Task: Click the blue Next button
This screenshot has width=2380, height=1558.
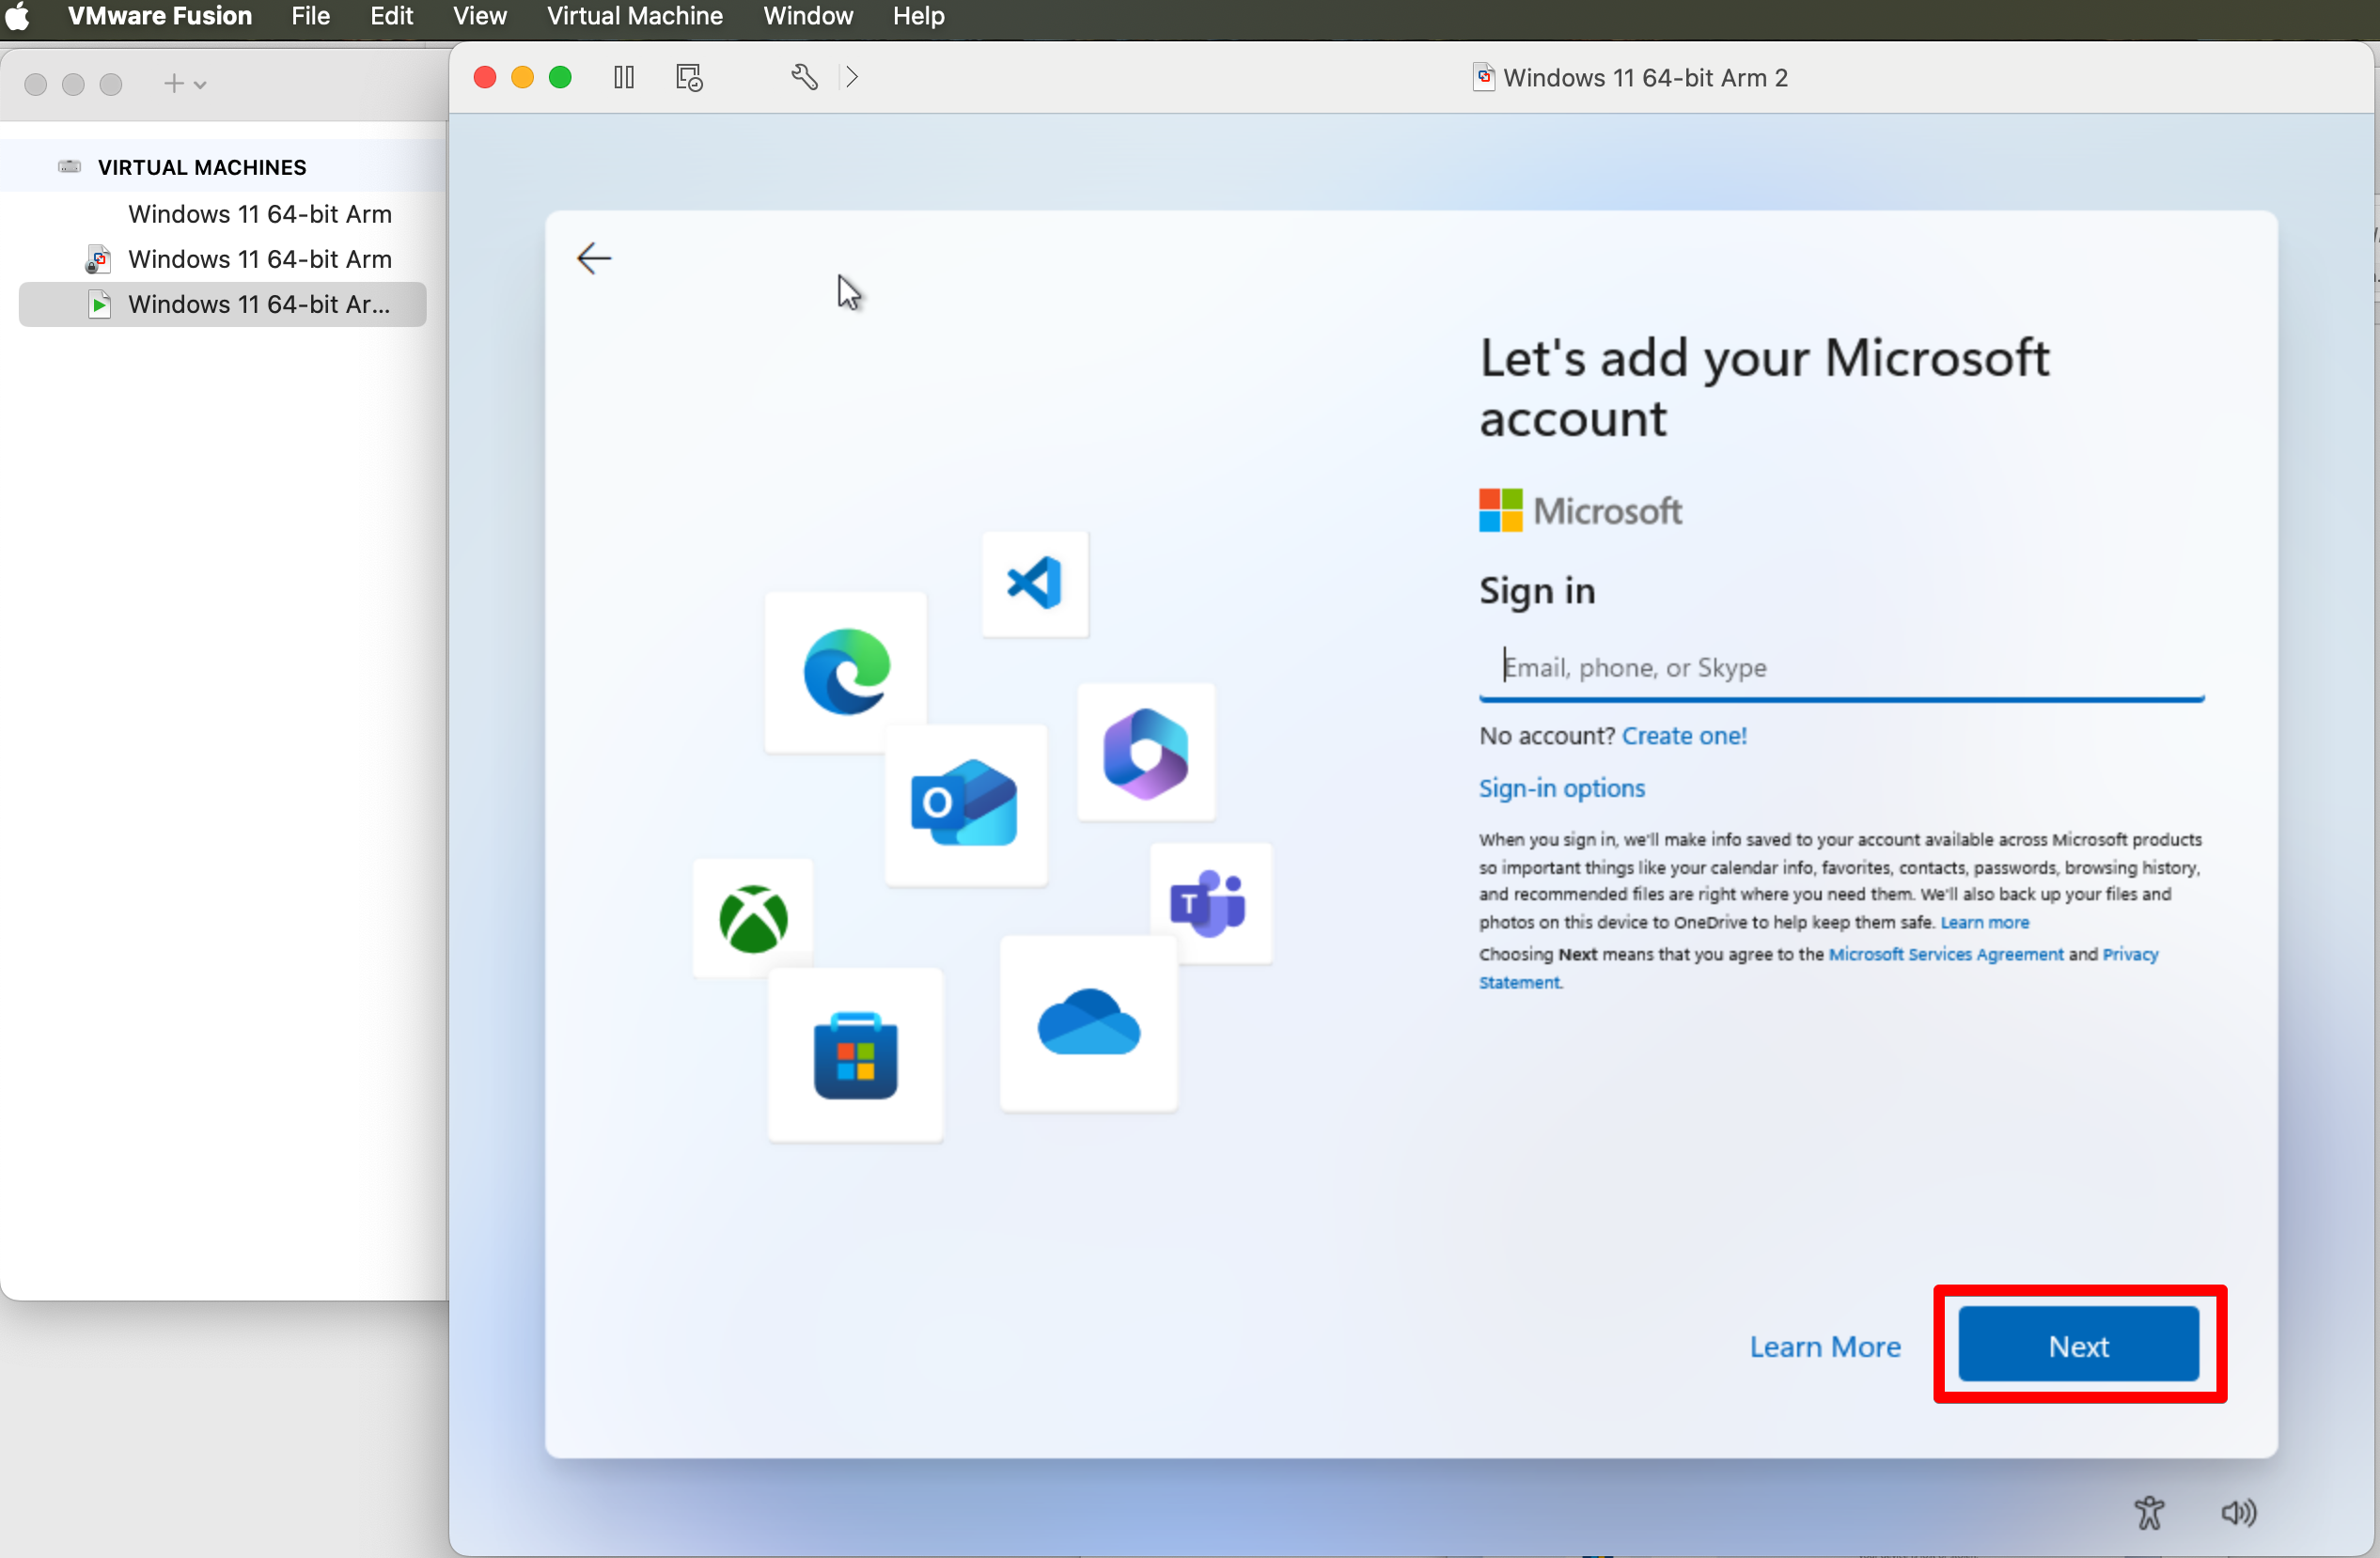Action: (x=2077, y=1345)
